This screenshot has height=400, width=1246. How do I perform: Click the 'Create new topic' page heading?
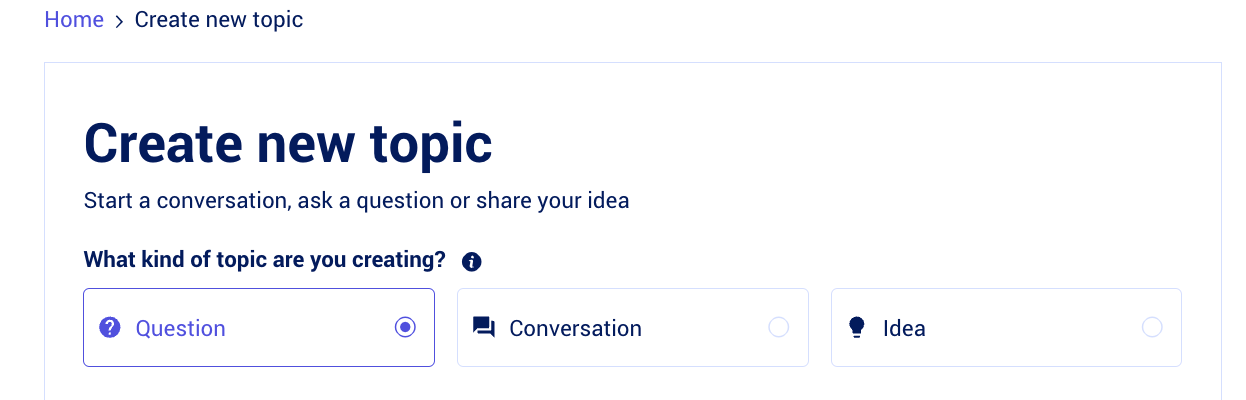[288, 143]
